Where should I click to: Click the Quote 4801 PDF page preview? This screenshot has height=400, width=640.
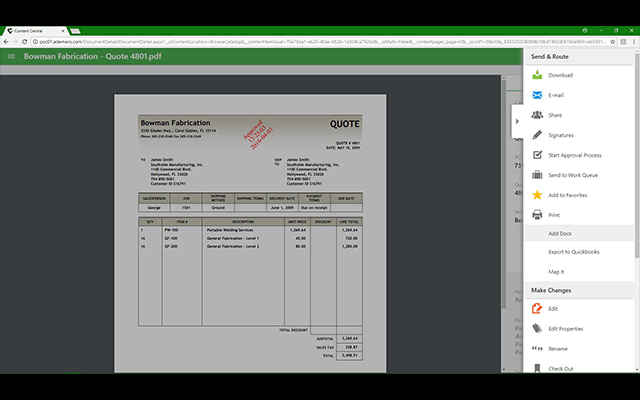point(250,233)
